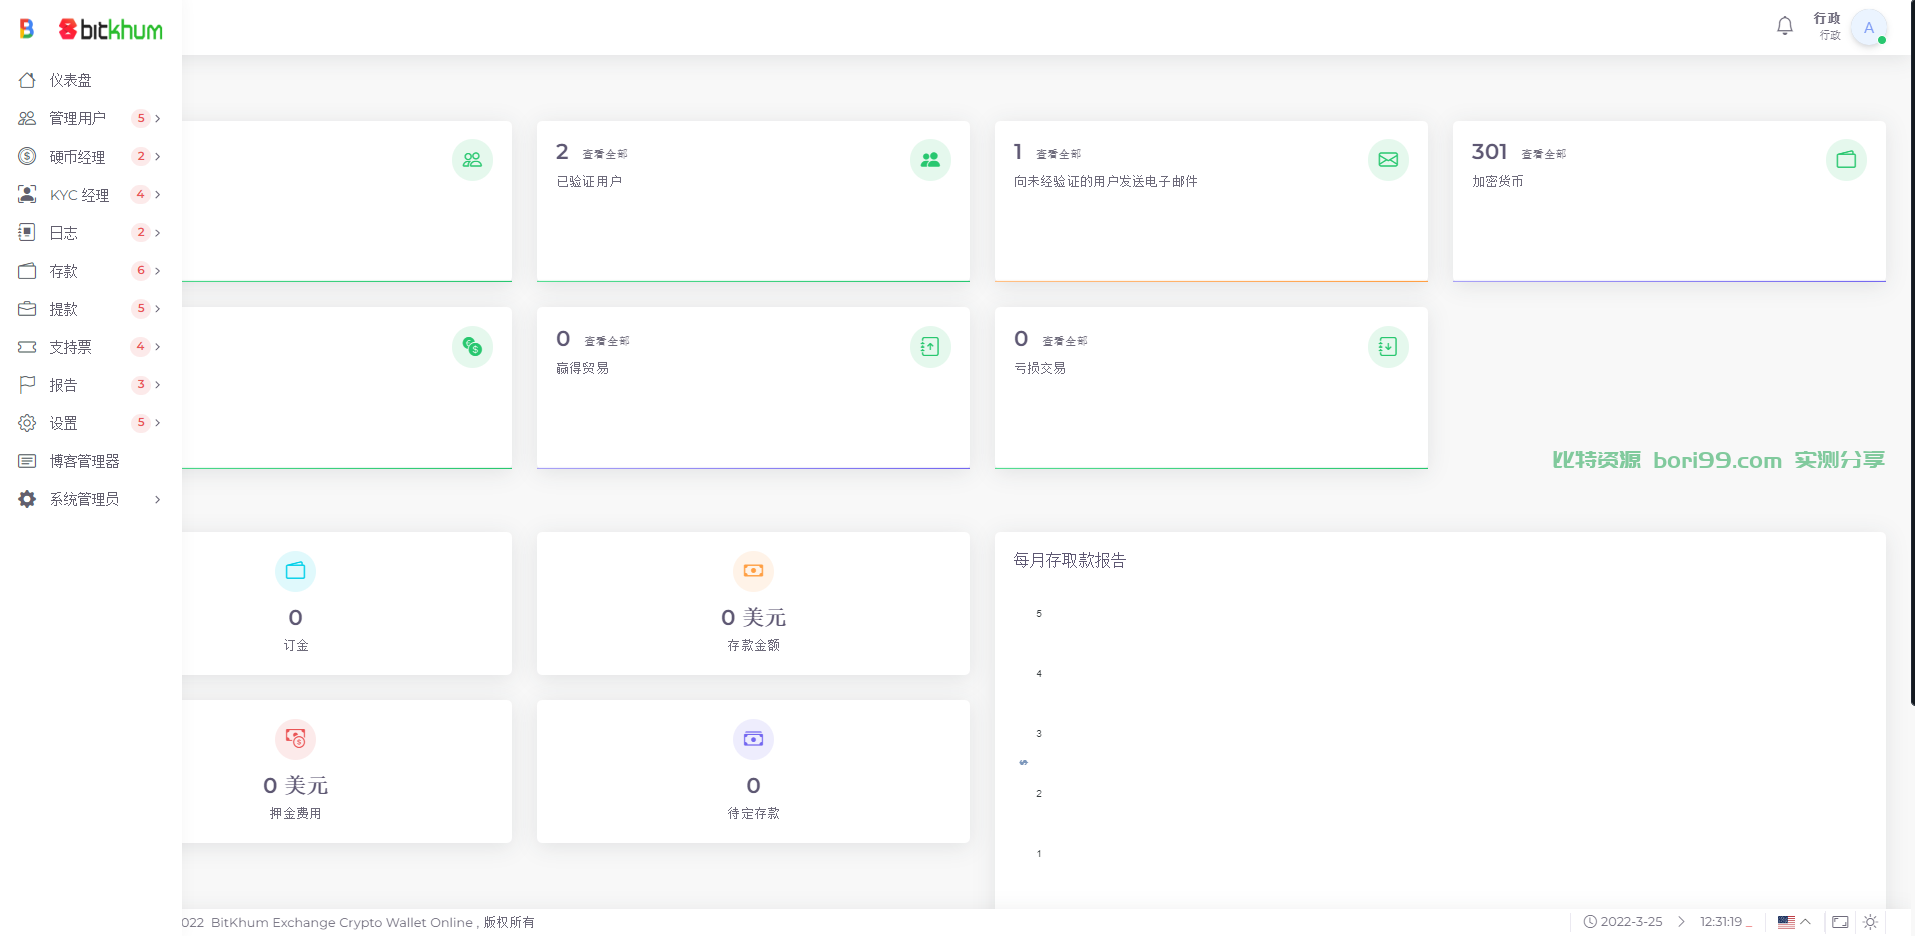Expand the 支持票 chevron
Image resolution: width=1915 pixels, height=936 pixels.
coord(157,346)
